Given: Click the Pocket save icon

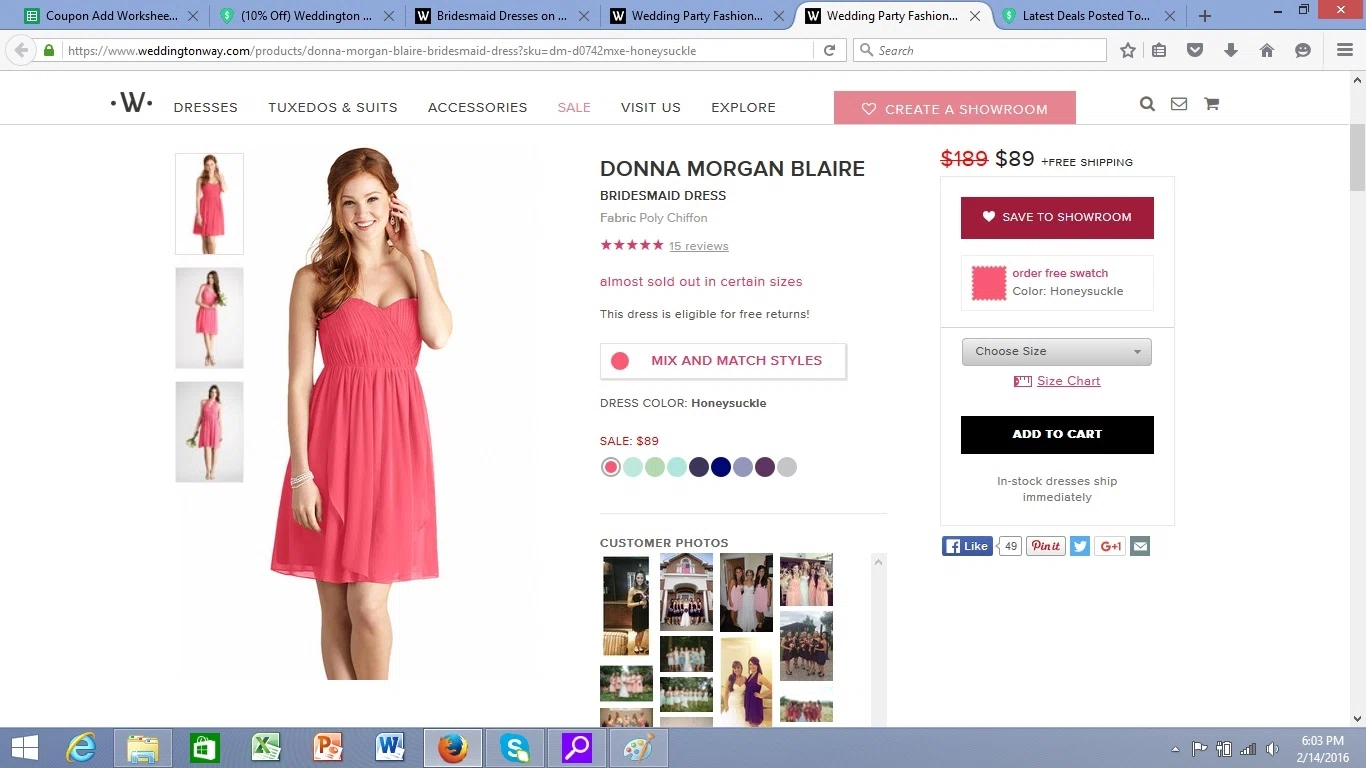Looking at the screenshot, I should pyautogui.click(x=1195, y=50).
